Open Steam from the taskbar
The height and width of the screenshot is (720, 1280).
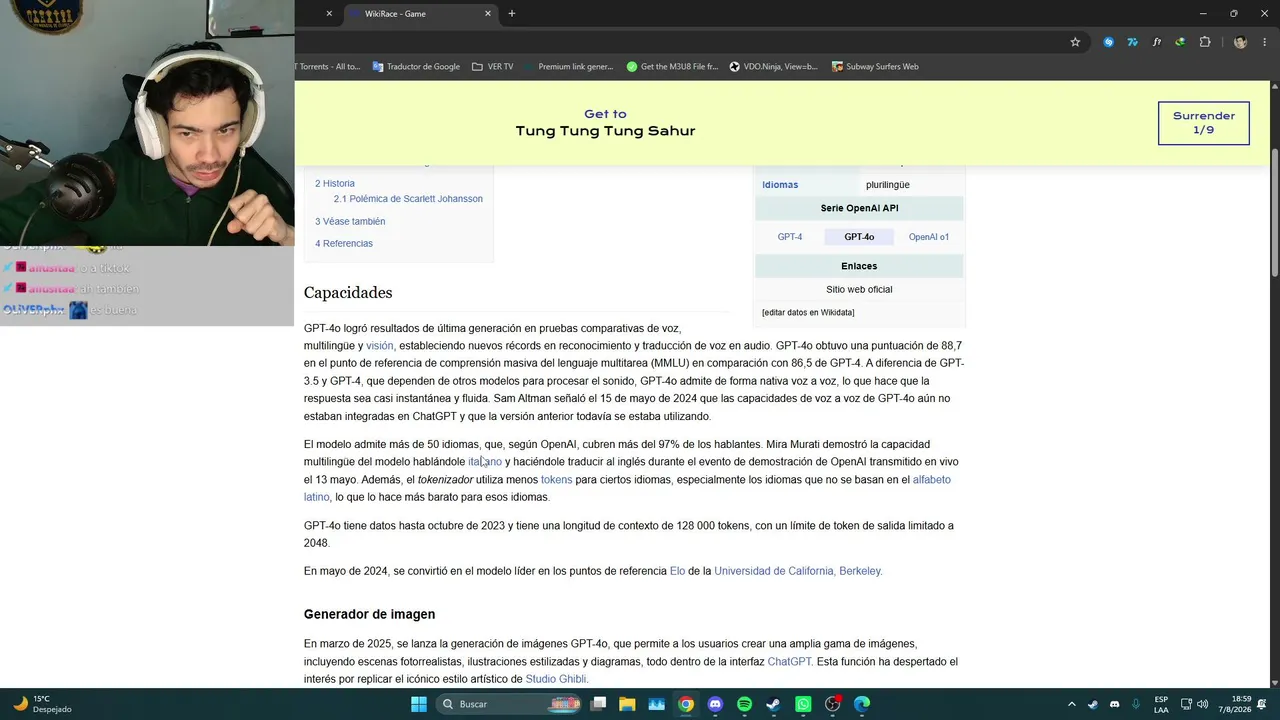774,704
